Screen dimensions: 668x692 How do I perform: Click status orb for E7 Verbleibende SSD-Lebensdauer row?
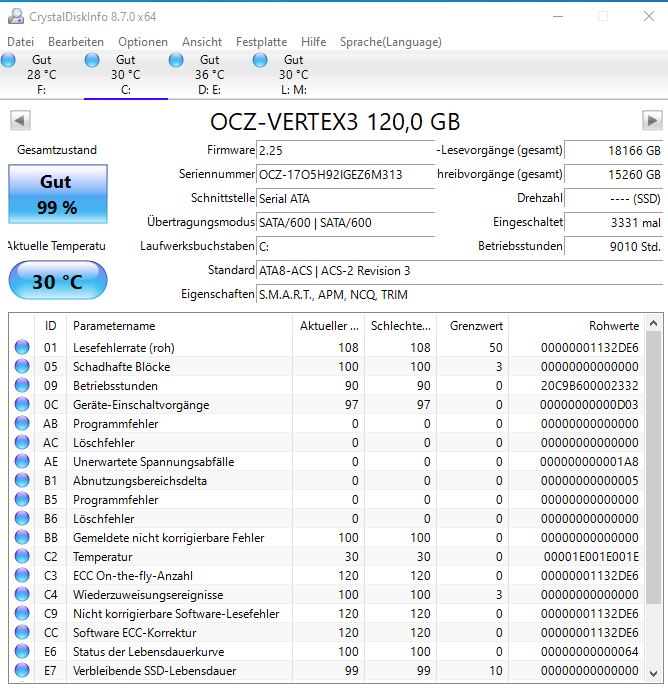pyautogui.click(x=22, y=670)
